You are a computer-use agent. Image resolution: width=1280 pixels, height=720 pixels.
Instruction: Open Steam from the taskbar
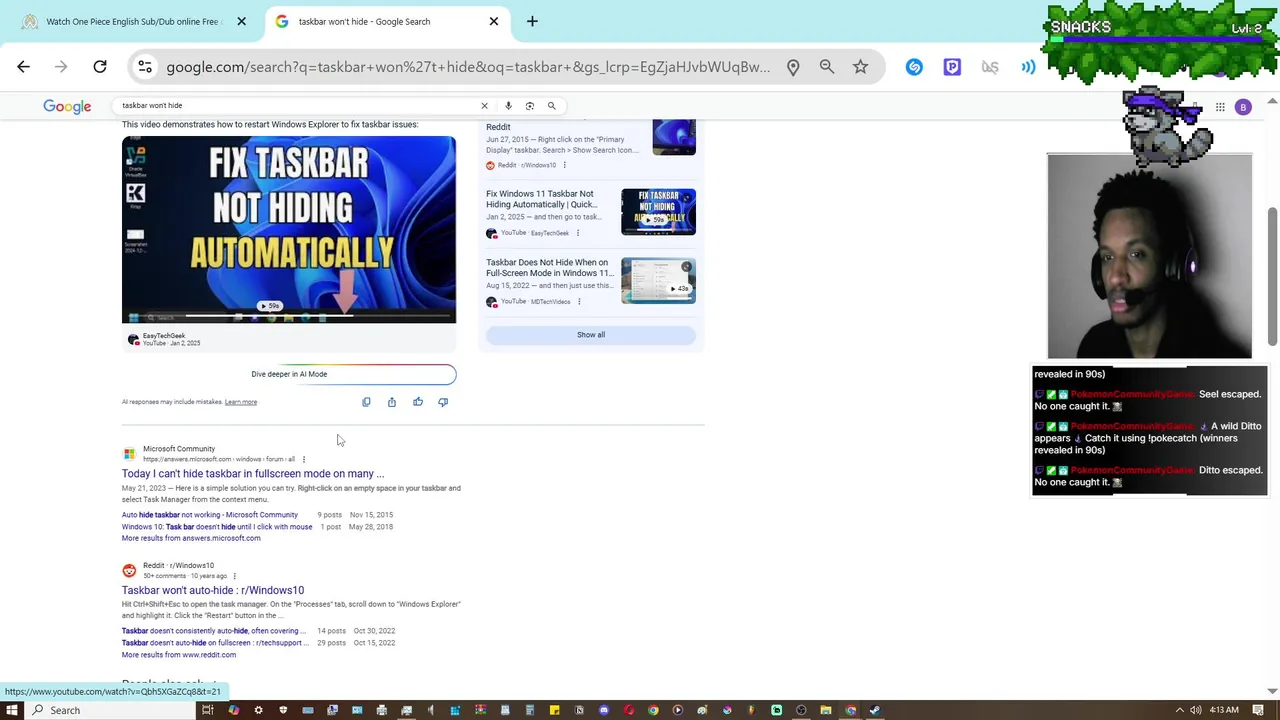(875, 710)
